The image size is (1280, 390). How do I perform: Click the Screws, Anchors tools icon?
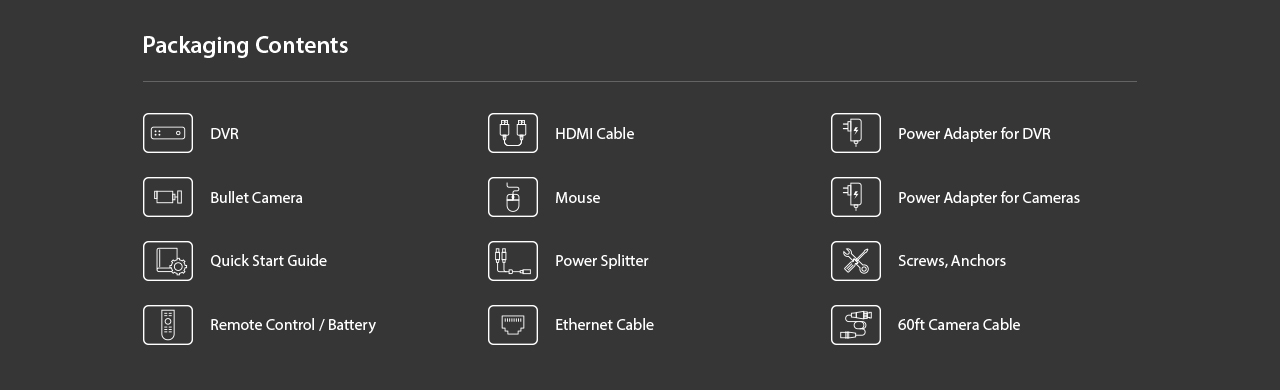pos(856,261)
